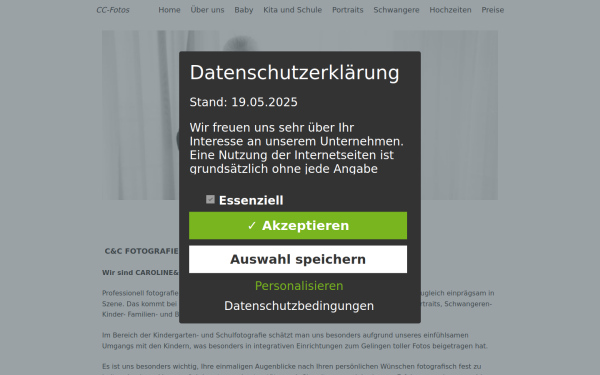
Task: Open the Personalisieren link
Action: (x=299, y=286)
